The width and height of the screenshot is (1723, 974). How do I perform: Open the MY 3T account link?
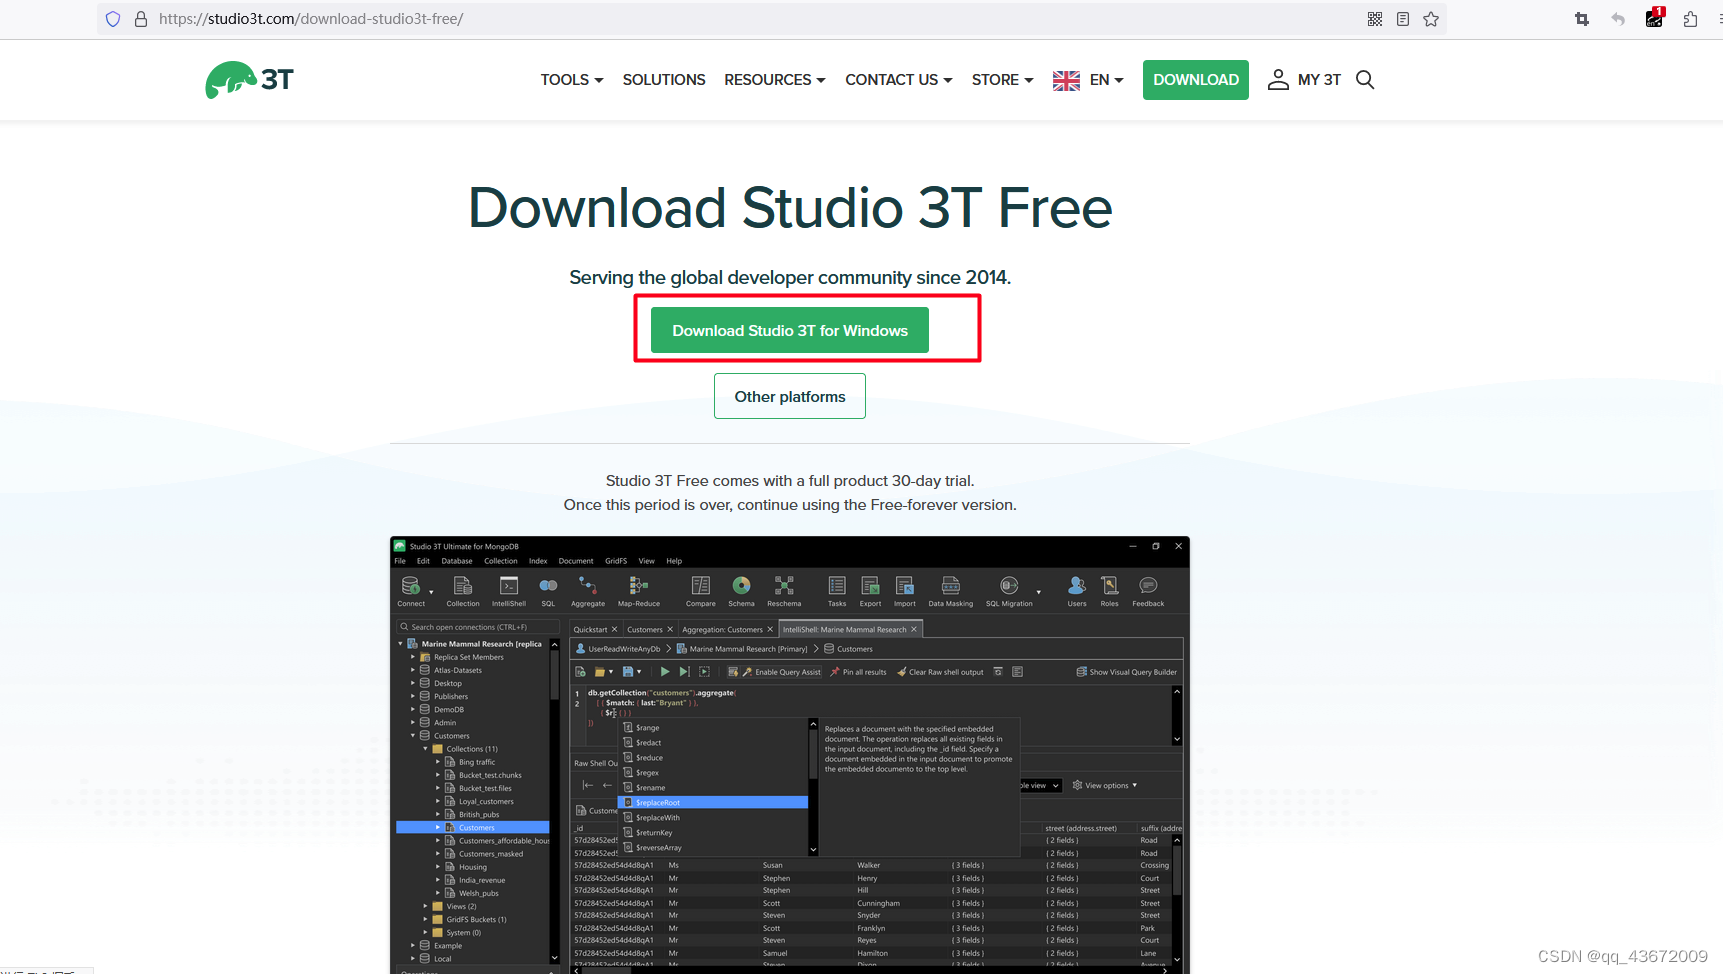pos(1304,80)
